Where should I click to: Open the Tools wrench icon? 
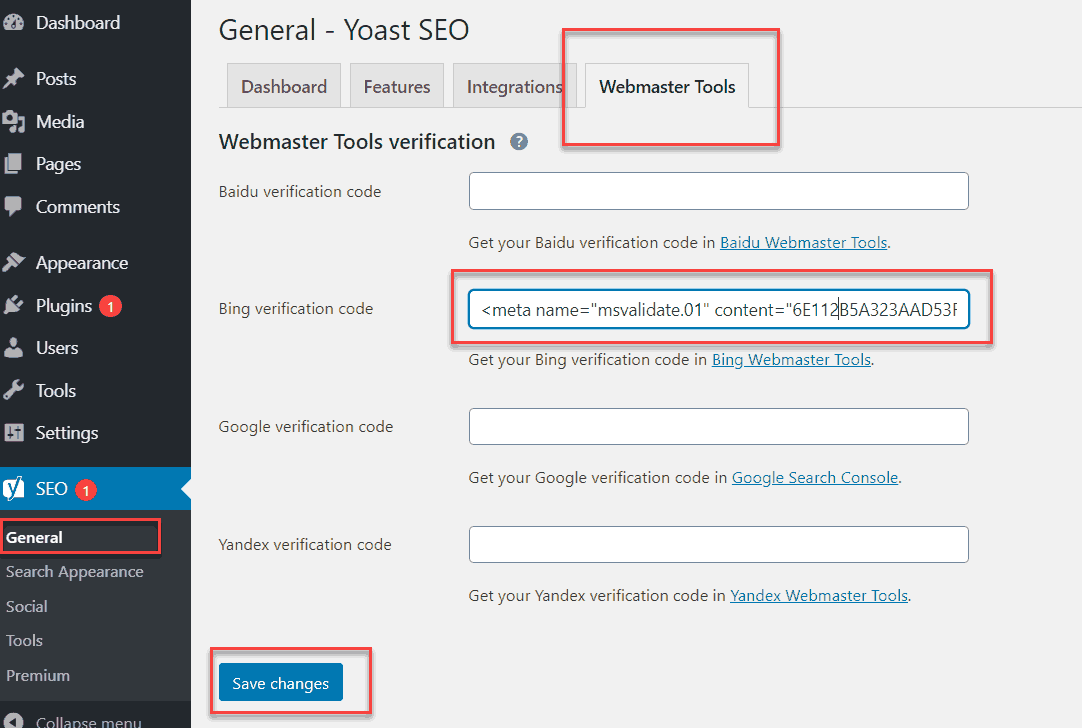16,390
